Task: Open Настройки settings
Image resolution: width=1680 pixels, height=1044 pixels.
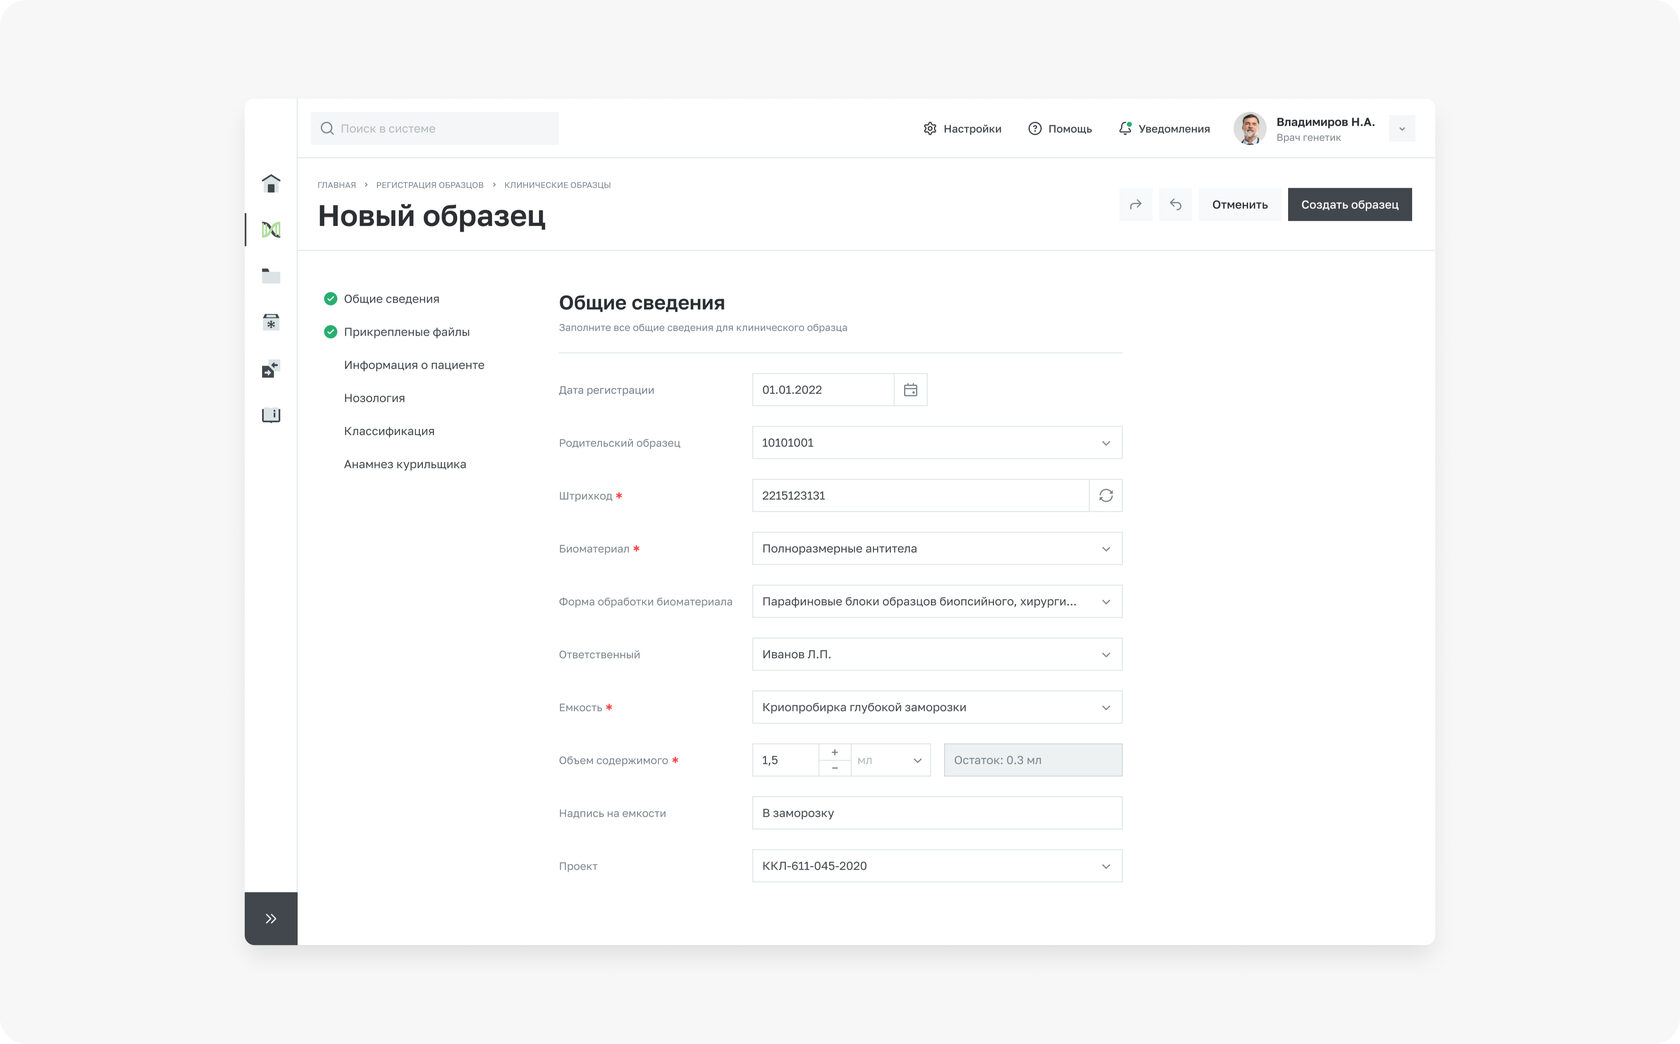Action: pos(962,129)
